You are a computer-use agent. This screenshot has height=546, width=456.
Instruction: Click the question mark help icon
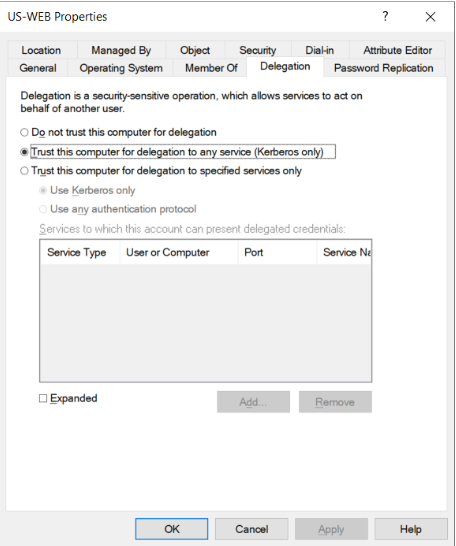tap(385, 16)
